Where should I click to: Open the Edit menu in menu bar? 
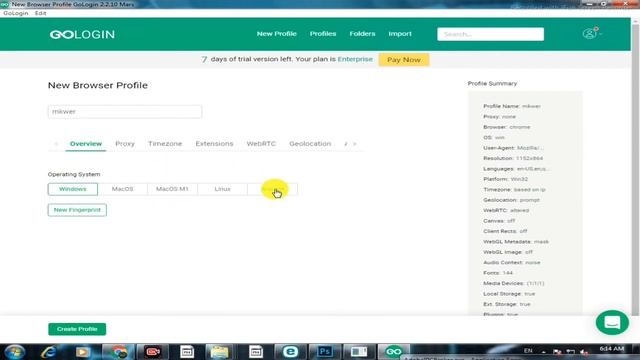[x=40, y=13]
